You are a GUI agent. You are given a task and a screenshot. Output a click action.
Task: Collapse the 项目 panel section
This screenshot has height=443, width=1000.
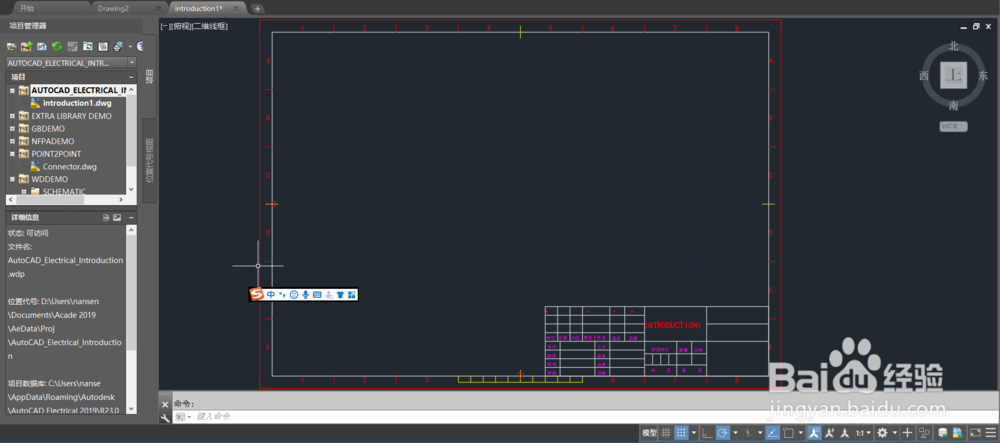pos(131,76)
